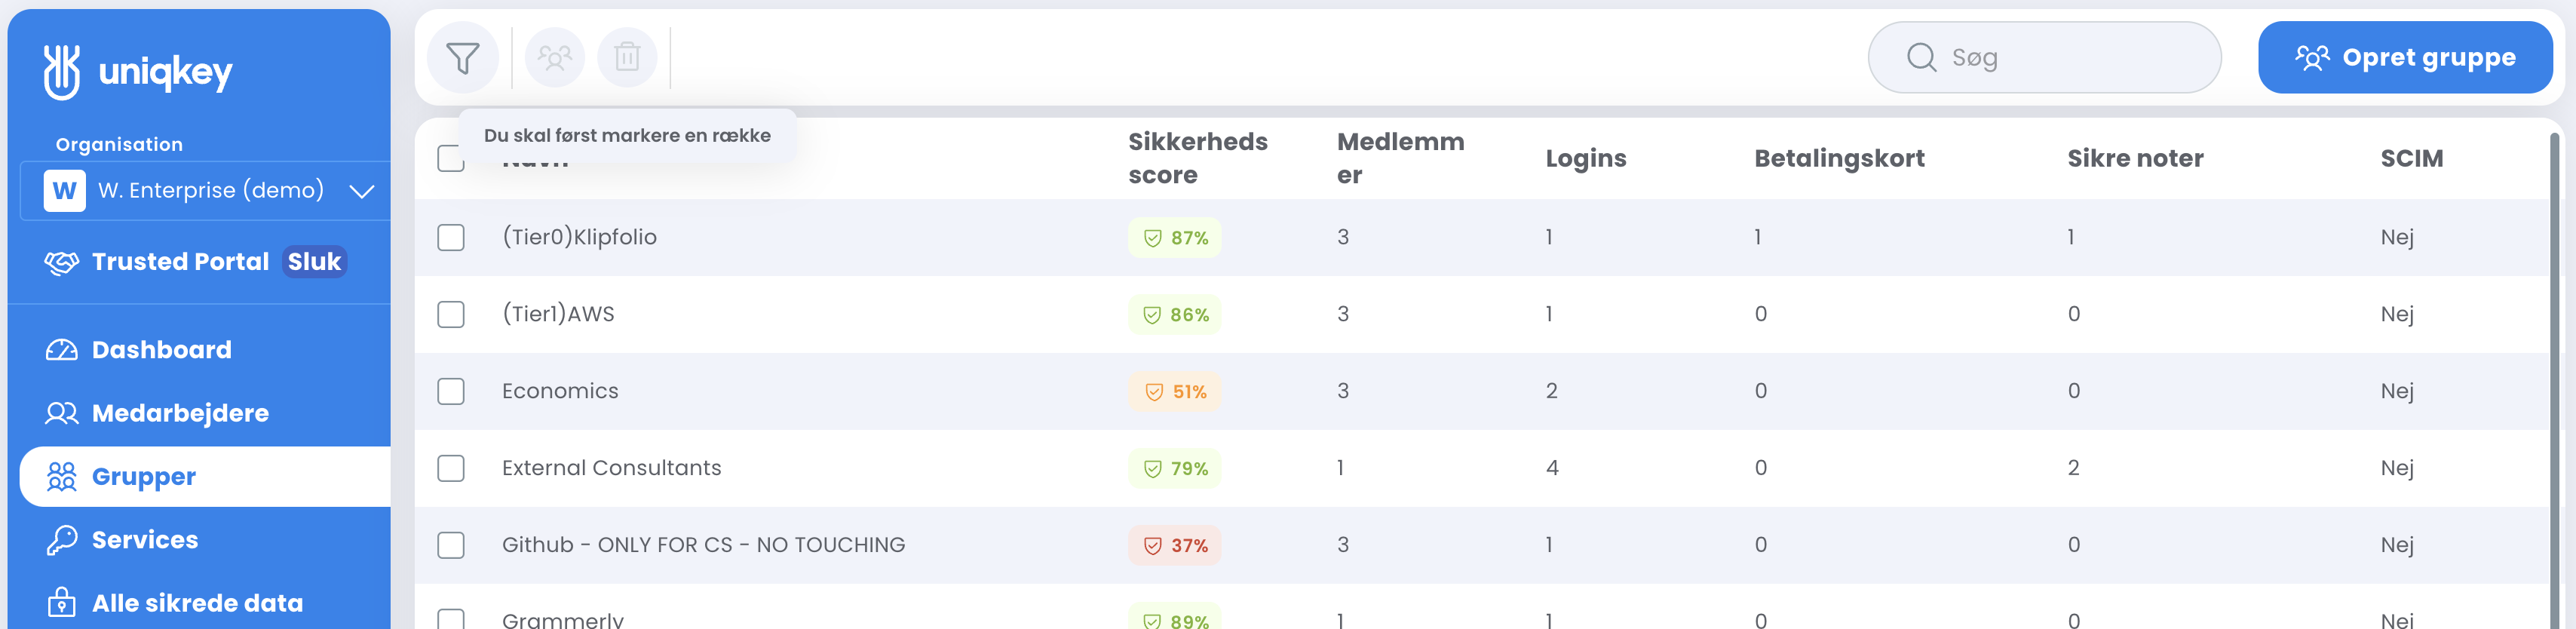Click into the Søg search field
The width and height of the screenshot is (2576, 629).
point(2045,57)
